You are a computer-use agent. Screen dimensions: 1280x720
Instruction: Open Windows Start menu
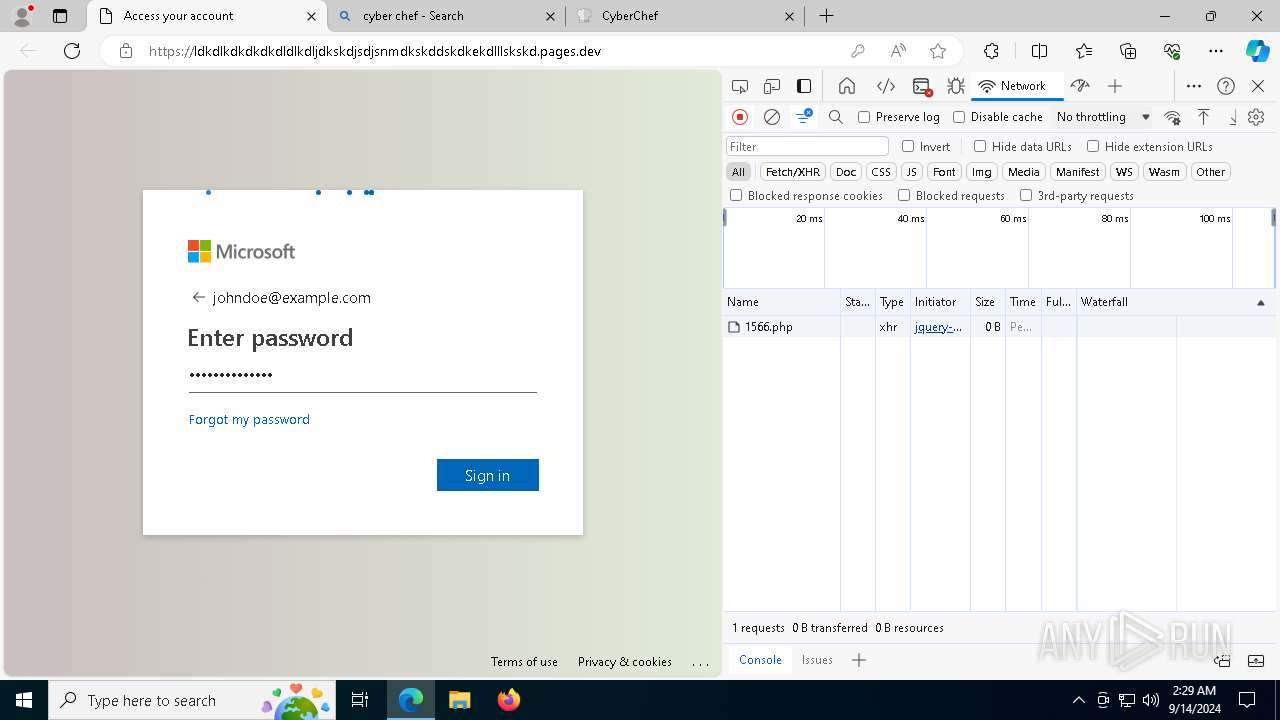click(x=23, y=700)
